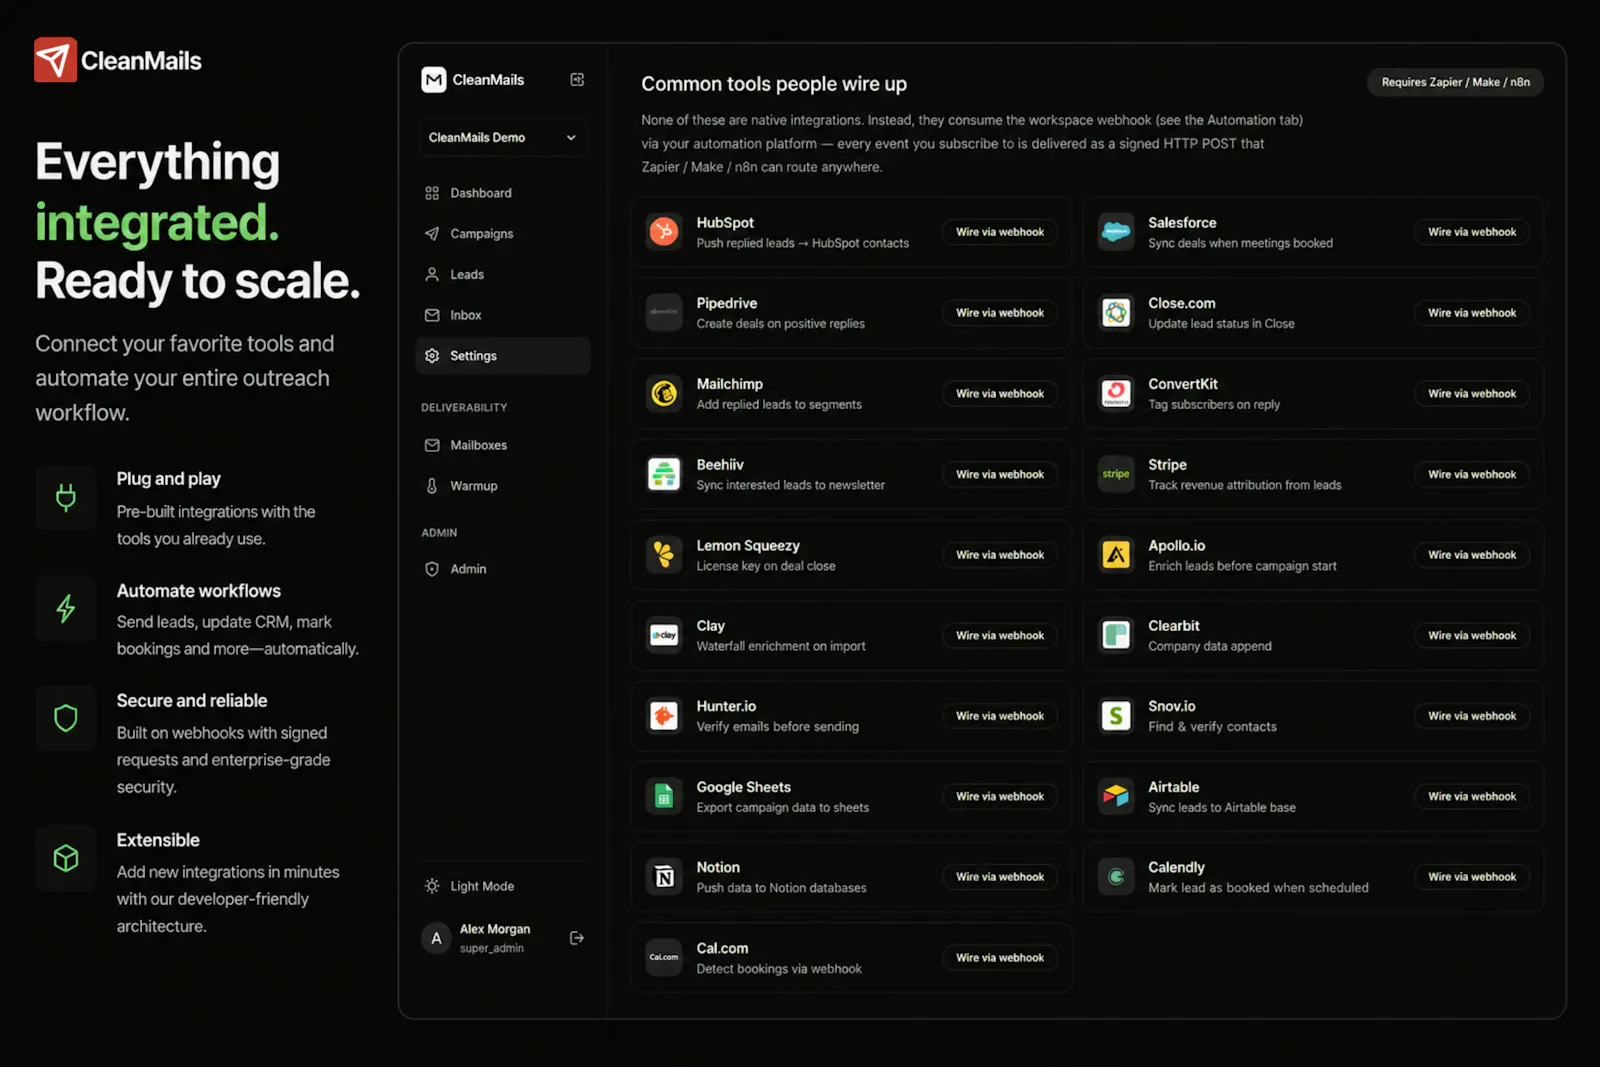This screenshot has width=1600, height=1067.
Task: Click the Beehiiv logo icon
Action: coord(664,474)
